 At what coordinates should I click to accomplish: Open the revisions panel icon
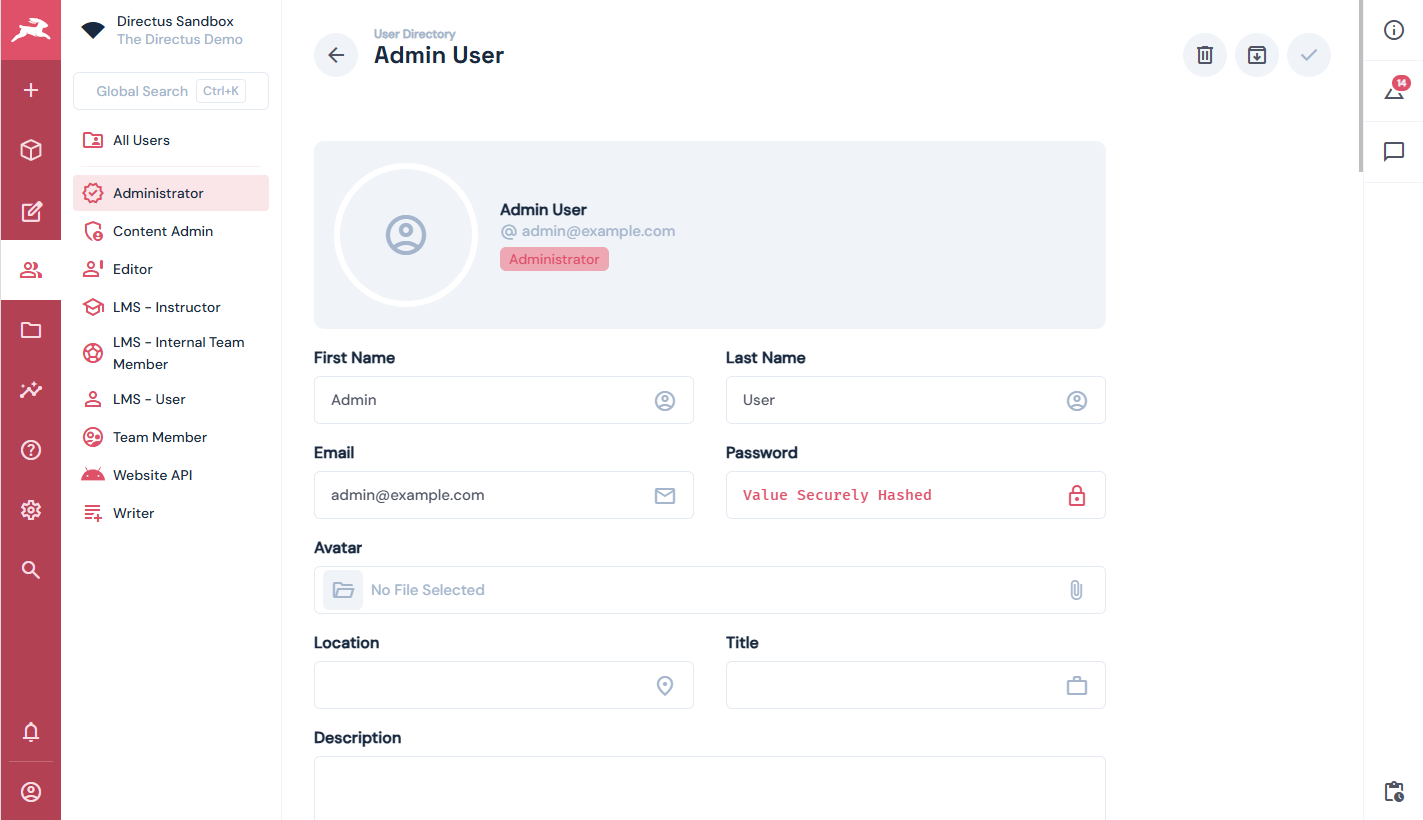1394,92
